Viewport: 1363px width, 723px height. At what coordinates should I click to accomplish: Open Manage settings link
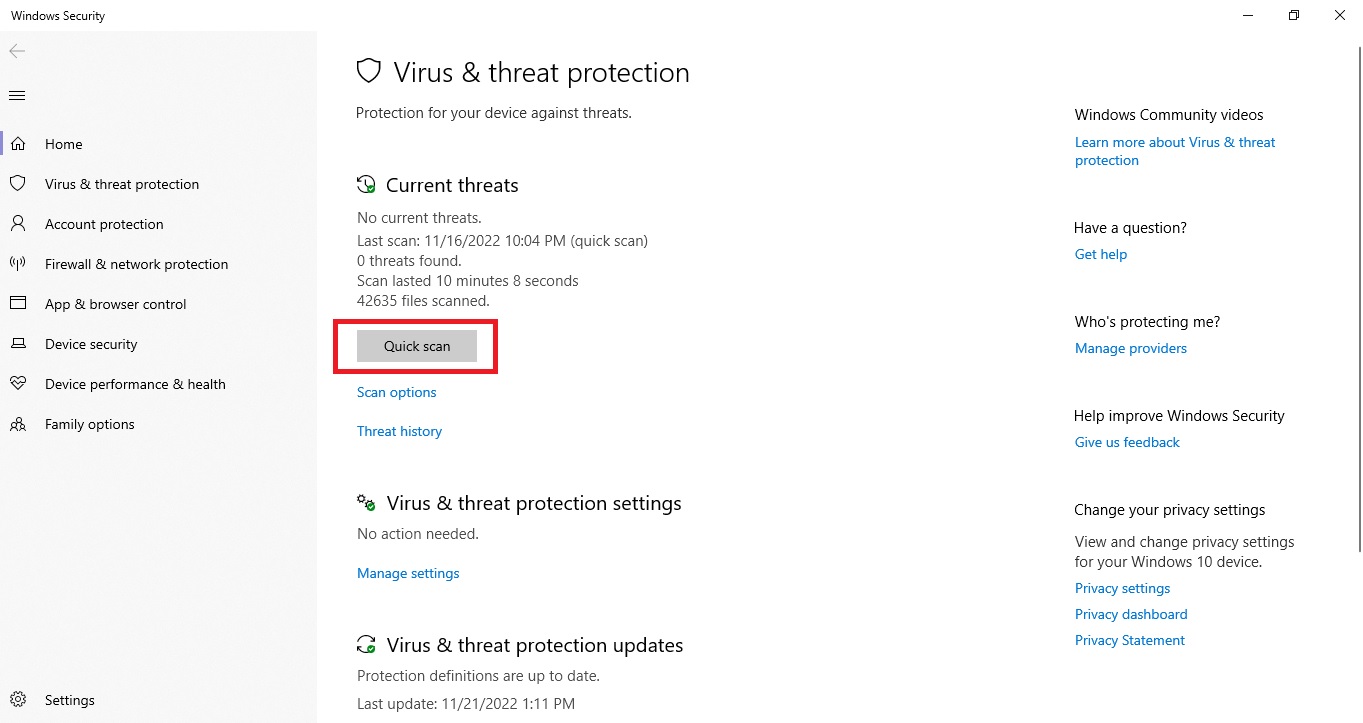[408, 573]
